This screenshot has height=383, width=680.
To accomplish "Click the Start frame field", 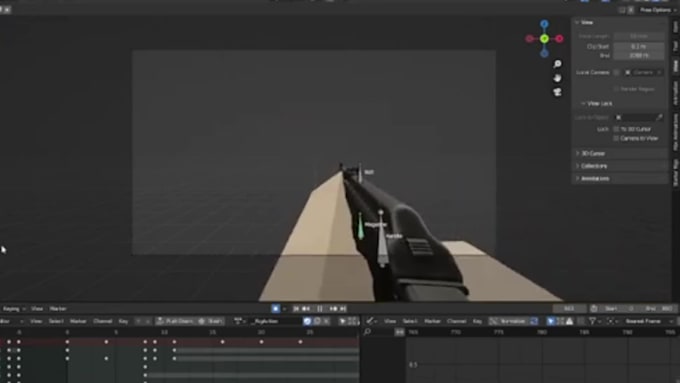I will pyautogui.click(x=618, y=308).
